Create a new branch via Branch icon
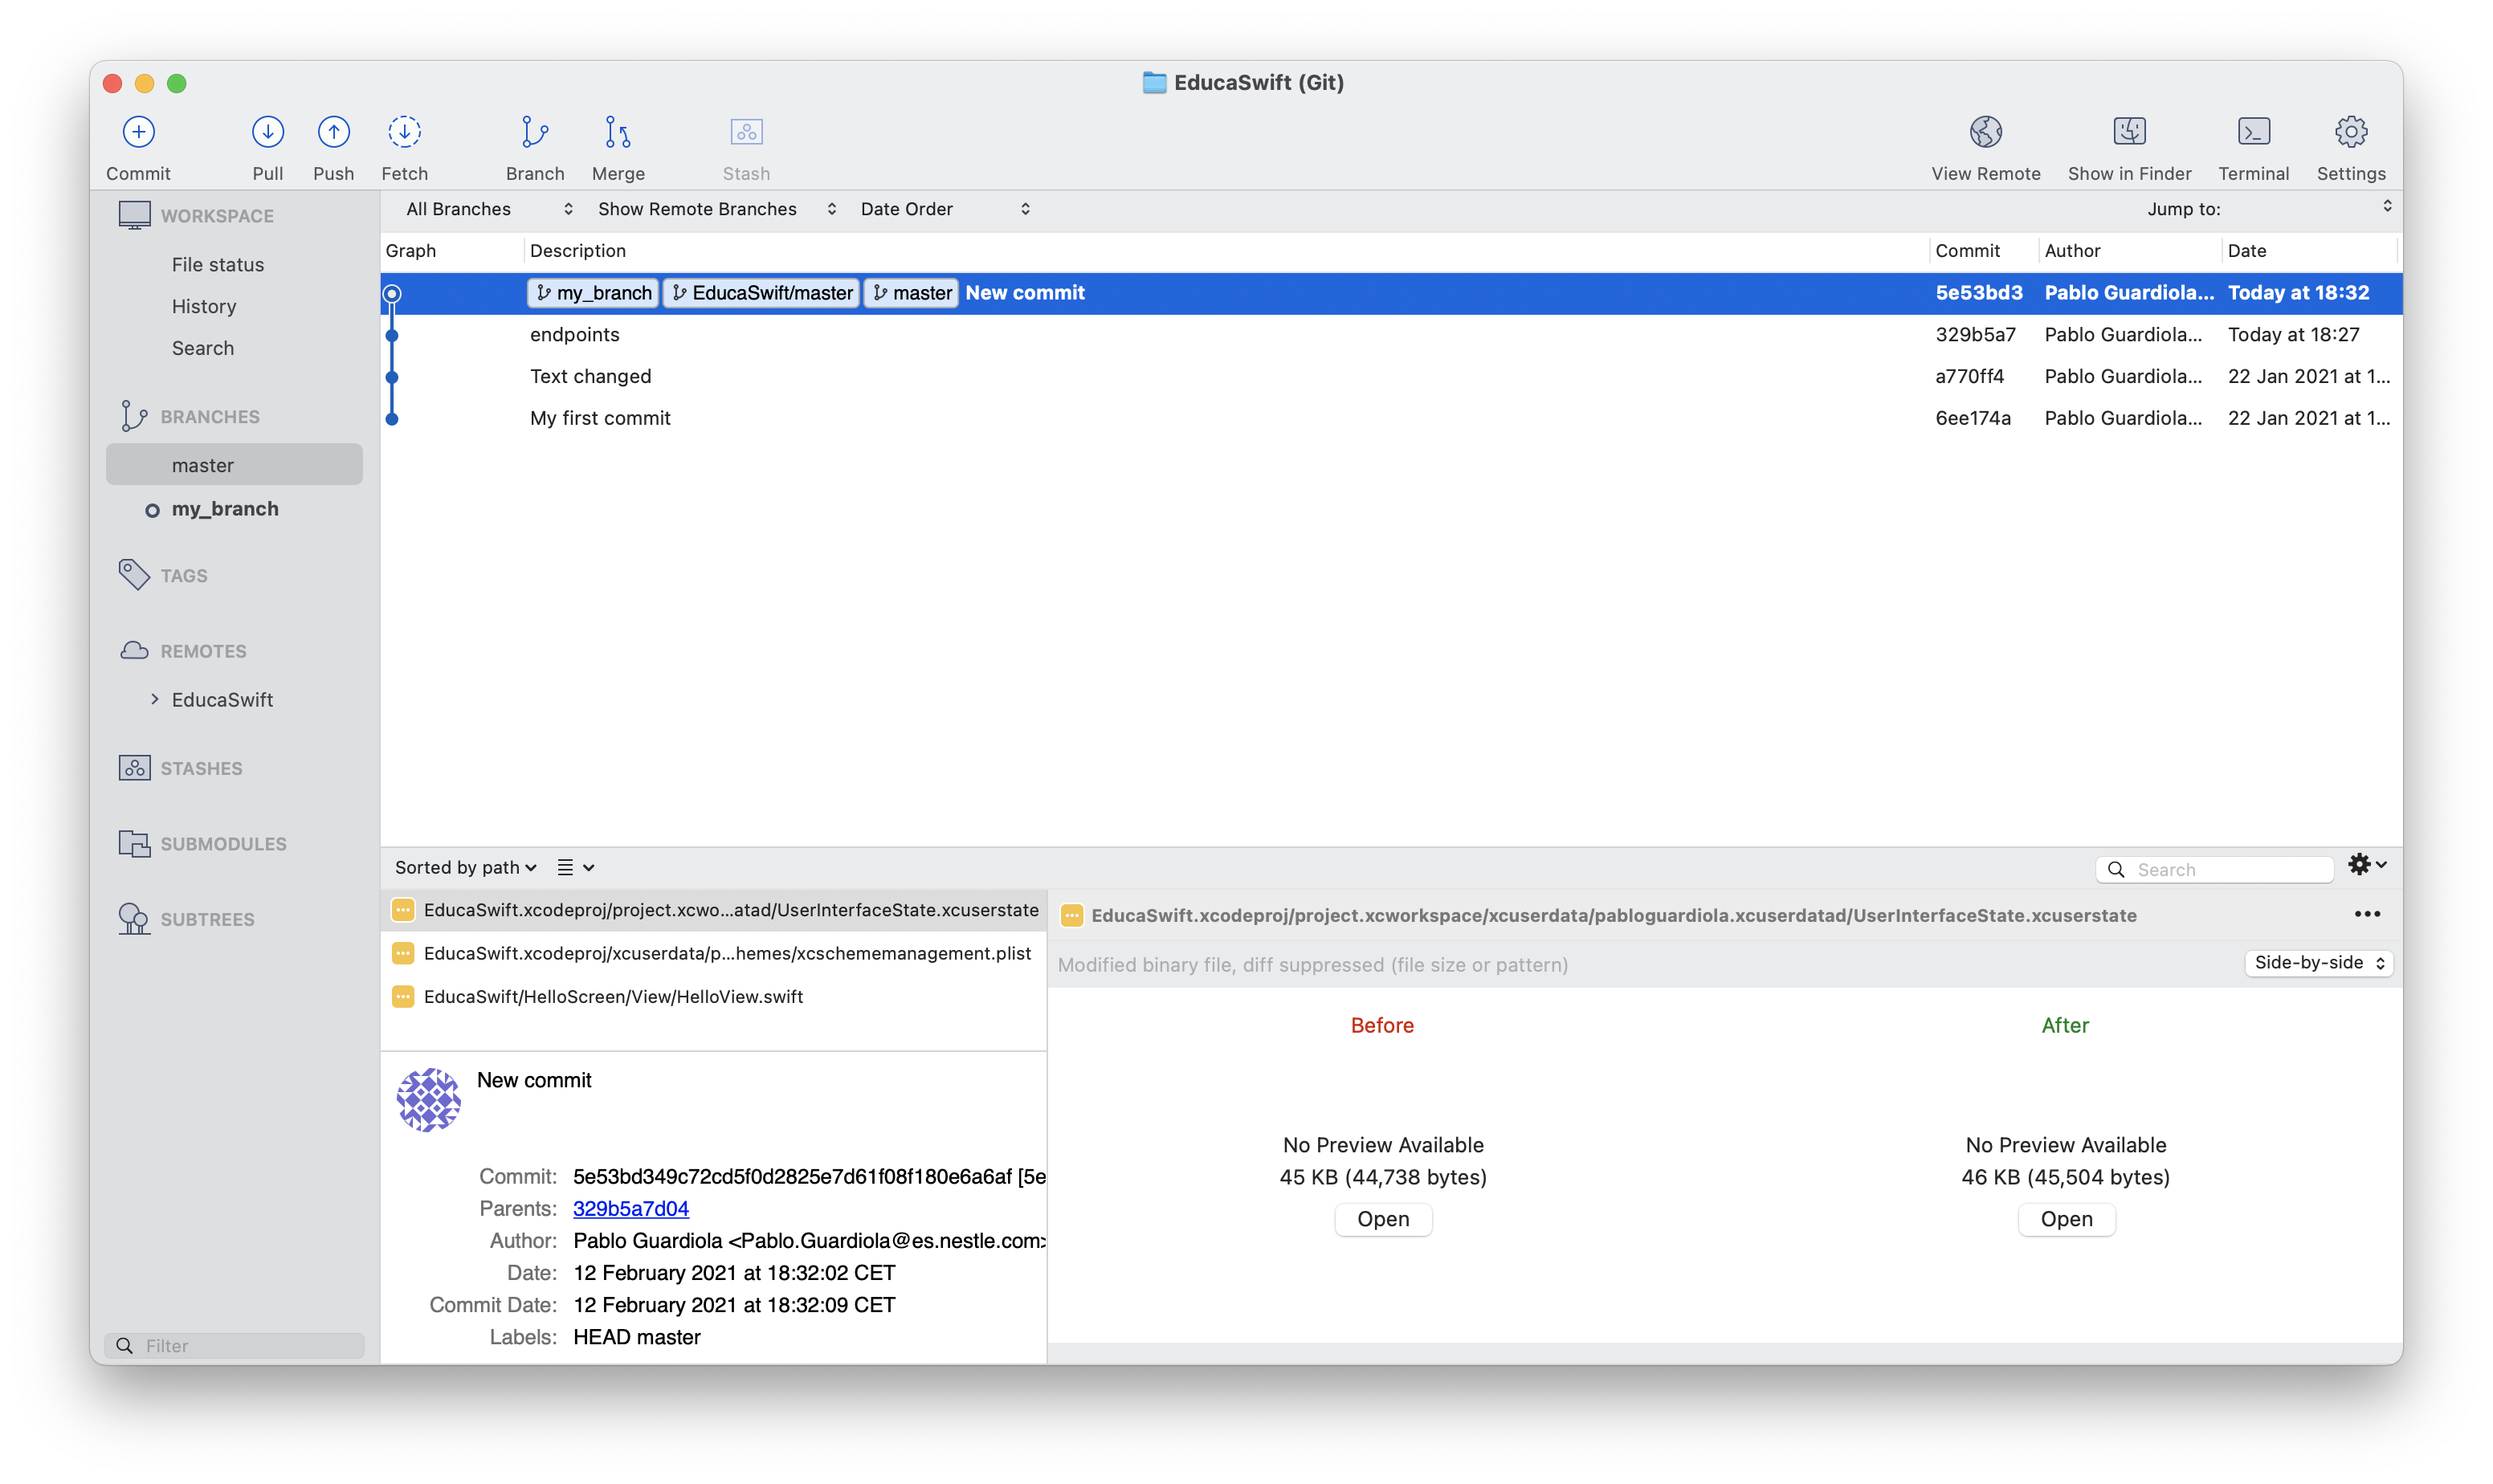This screenshot has width=2493, height=1484. (x=535, y=132)
